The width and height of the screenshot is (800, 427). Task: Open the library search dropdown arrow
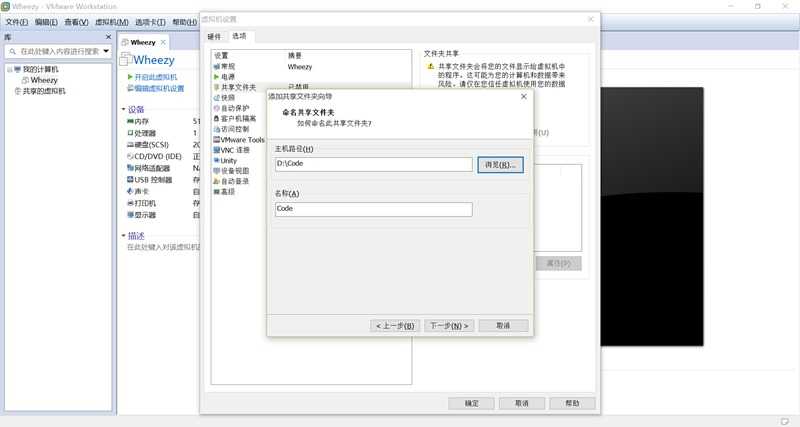106,51
